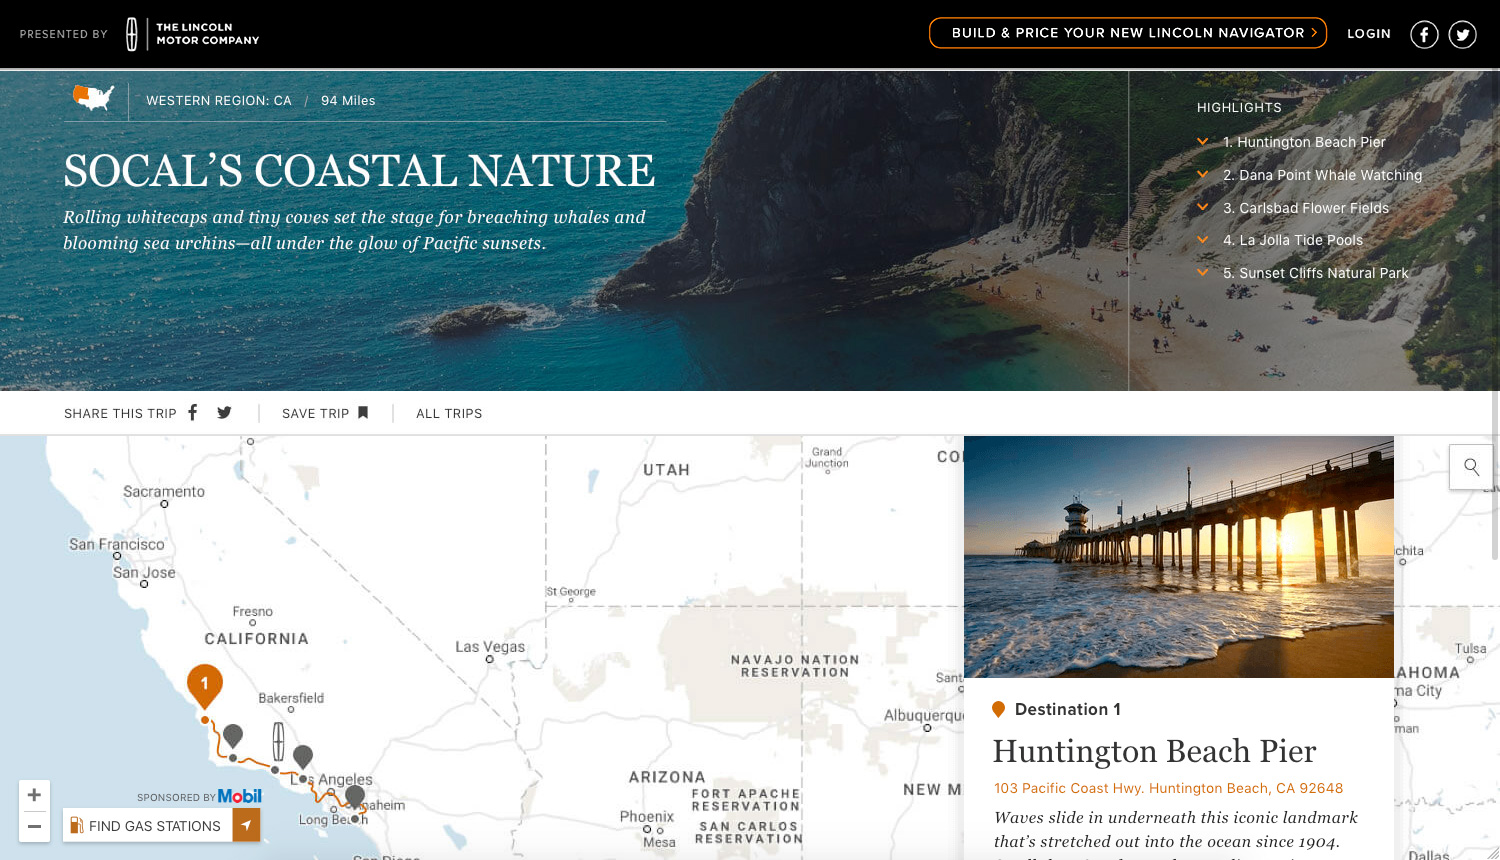The height and width of the screenshot is (860, 1500).
Task: Expand highlight 1 Huntington Beach Pier chevron
Action: [x=1203, y=142]
